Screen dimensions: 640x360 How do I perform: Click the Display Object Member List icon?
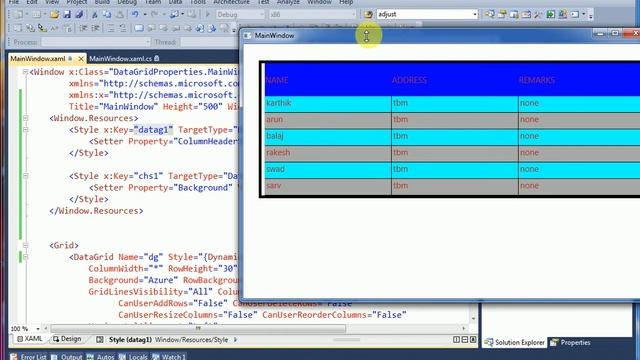(18, 28)
